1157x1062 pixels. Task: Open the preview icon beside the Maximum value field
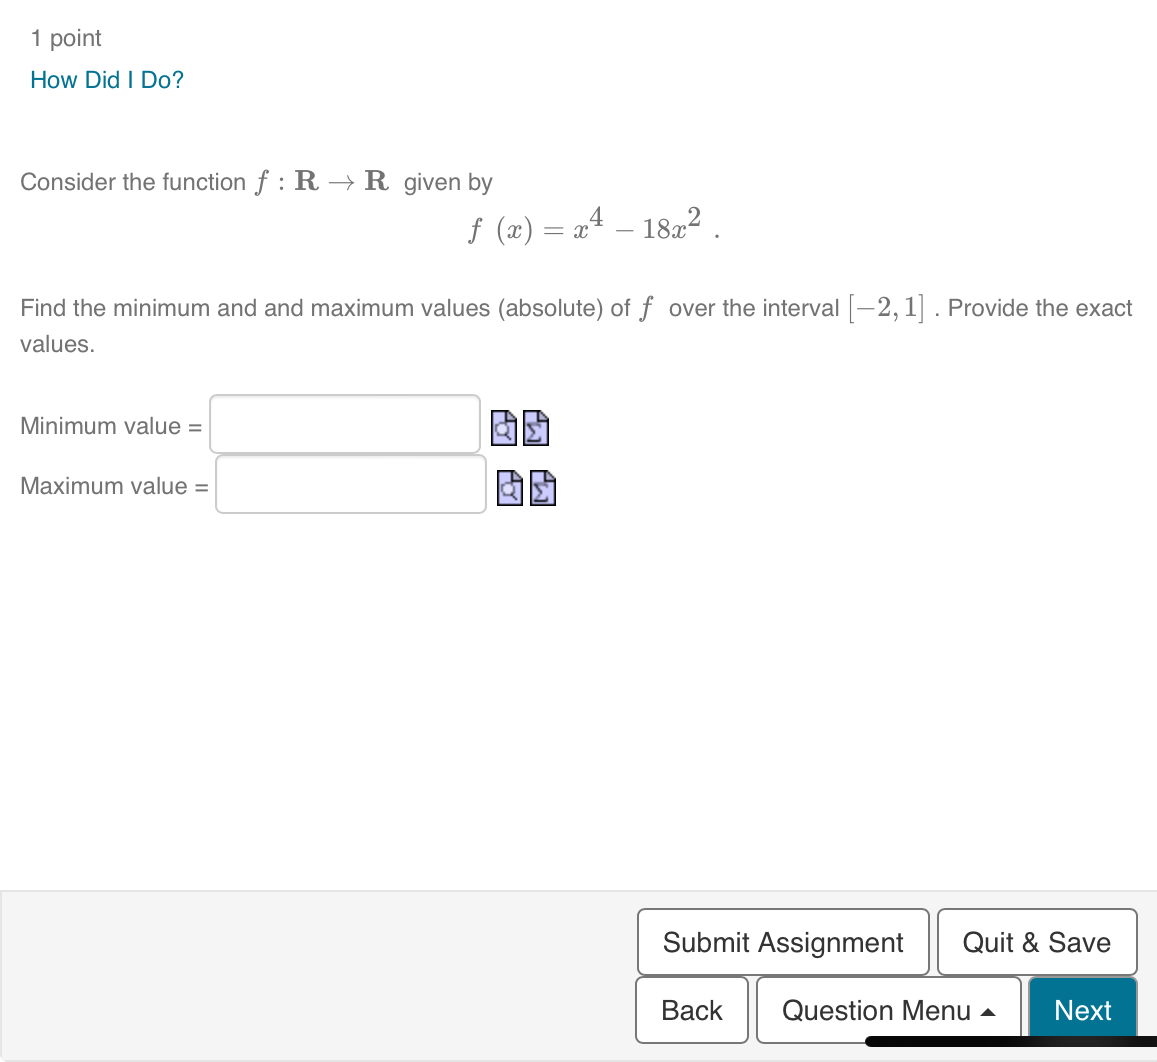509,488
